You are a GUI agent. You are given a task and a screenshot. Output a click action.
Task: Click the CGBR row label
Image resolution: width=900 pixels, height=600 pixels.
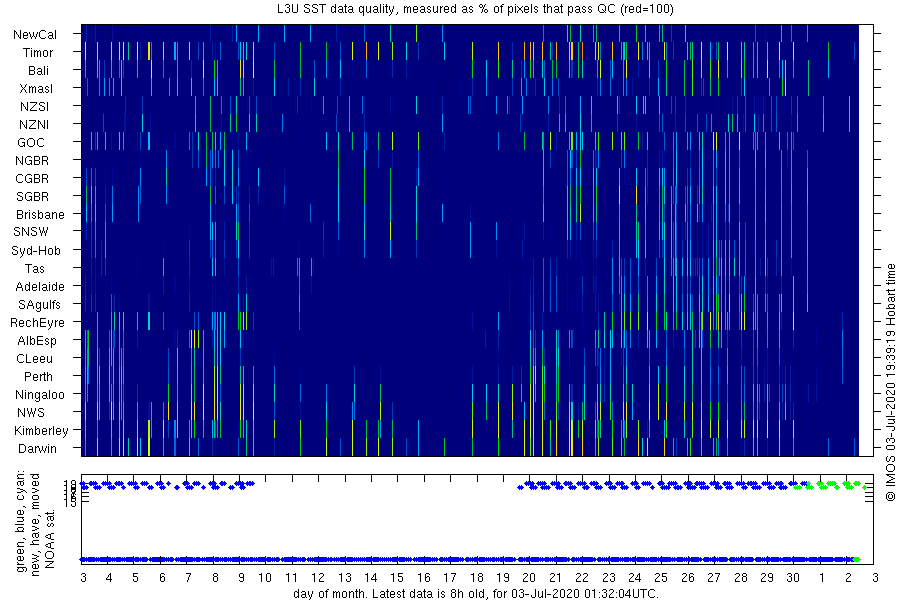click(x=32, y=179)
